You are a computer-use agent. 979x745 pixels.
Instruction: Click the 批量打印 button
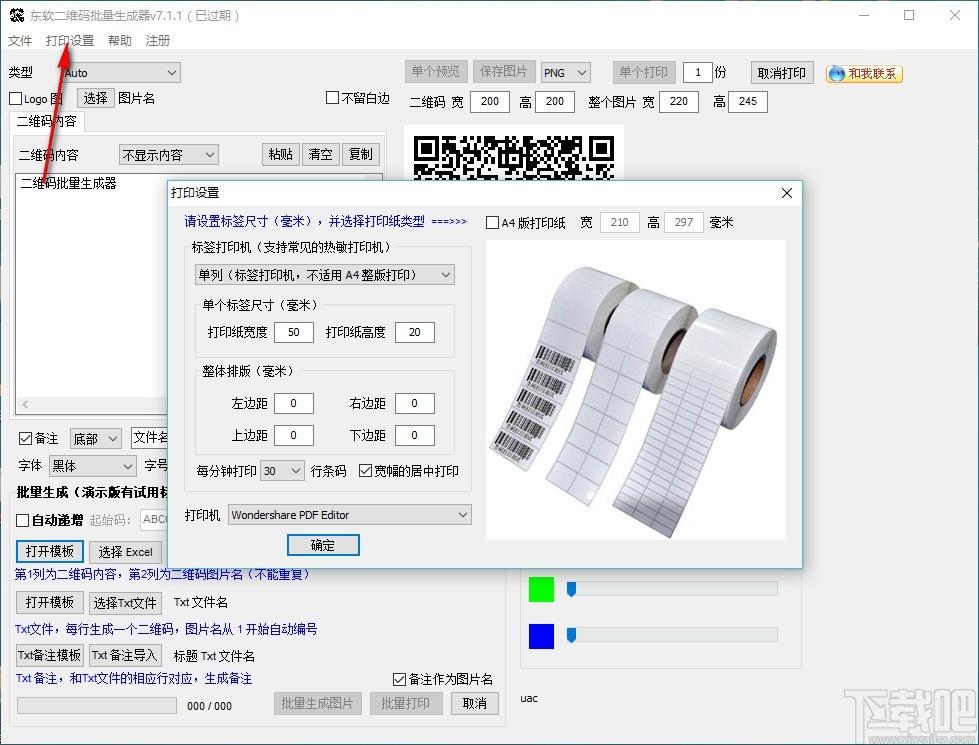pyautogui.click(x=406, y=704)
